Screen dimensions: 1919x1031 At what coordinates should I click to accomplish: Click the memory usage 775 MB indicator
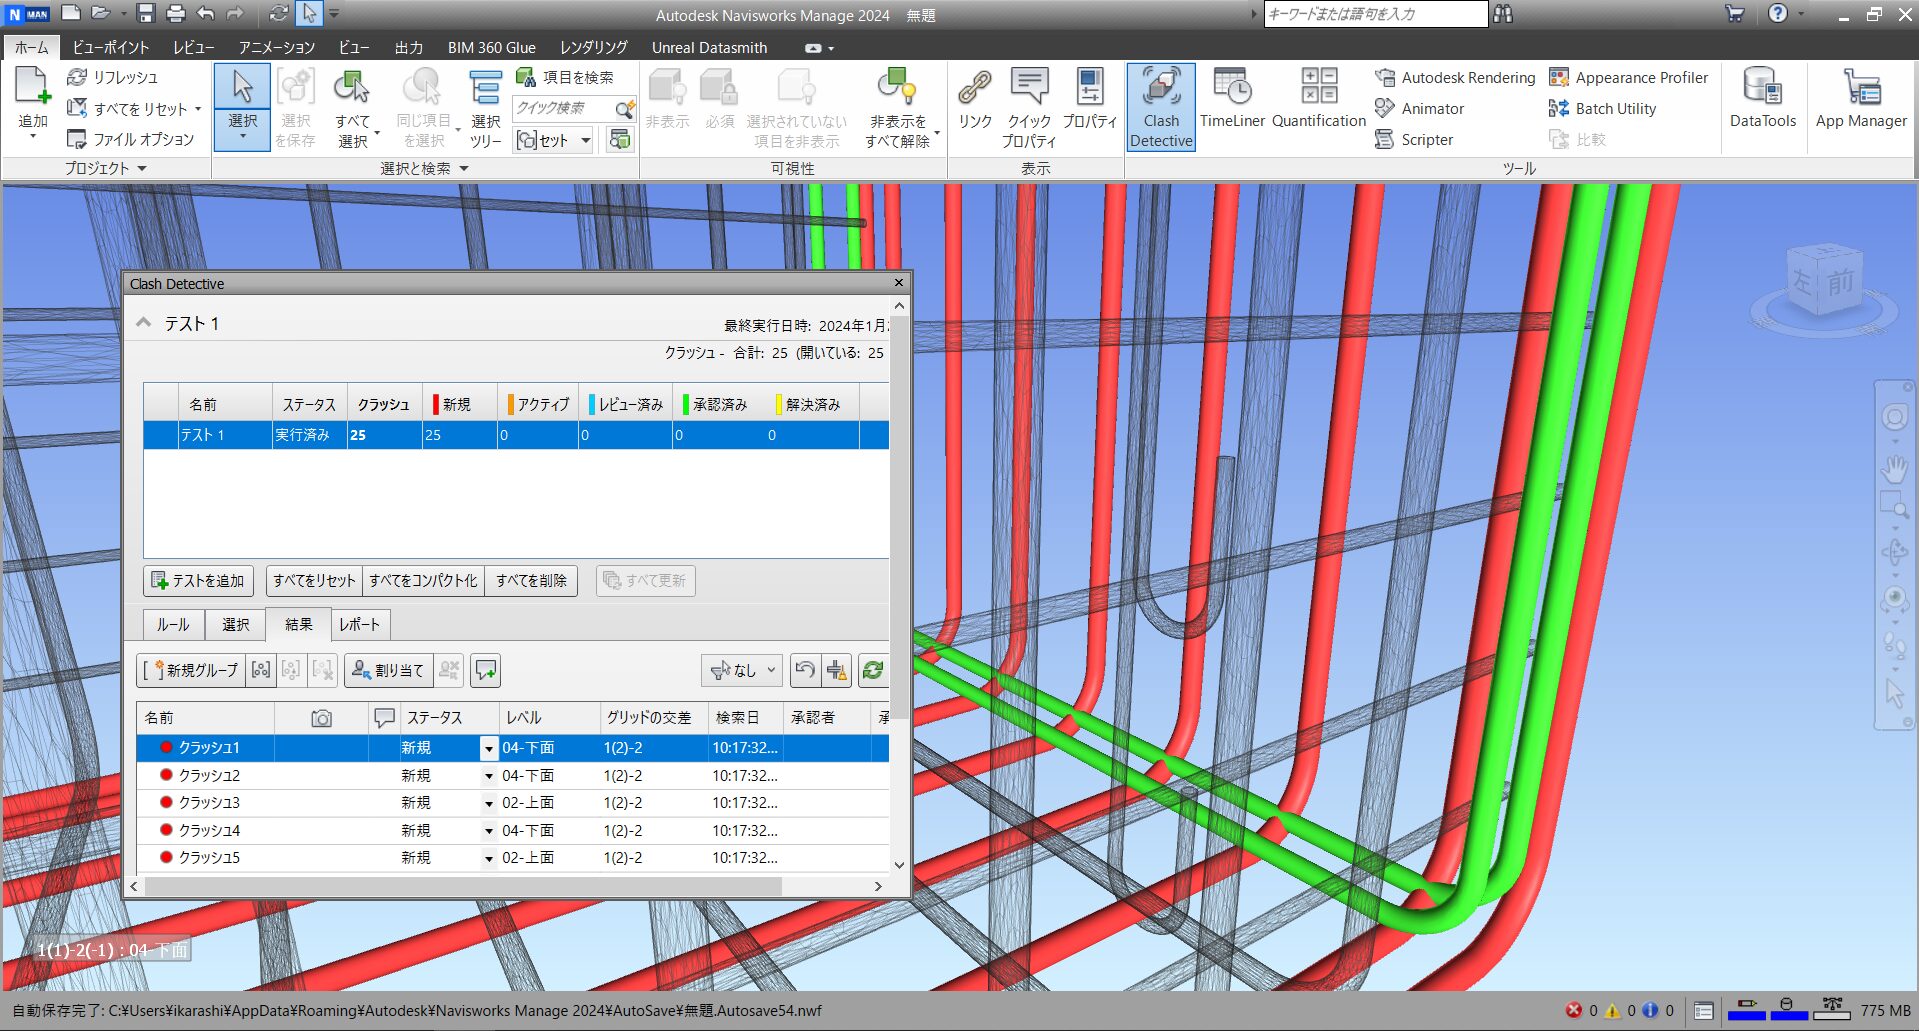(x=1885, y=1010)
